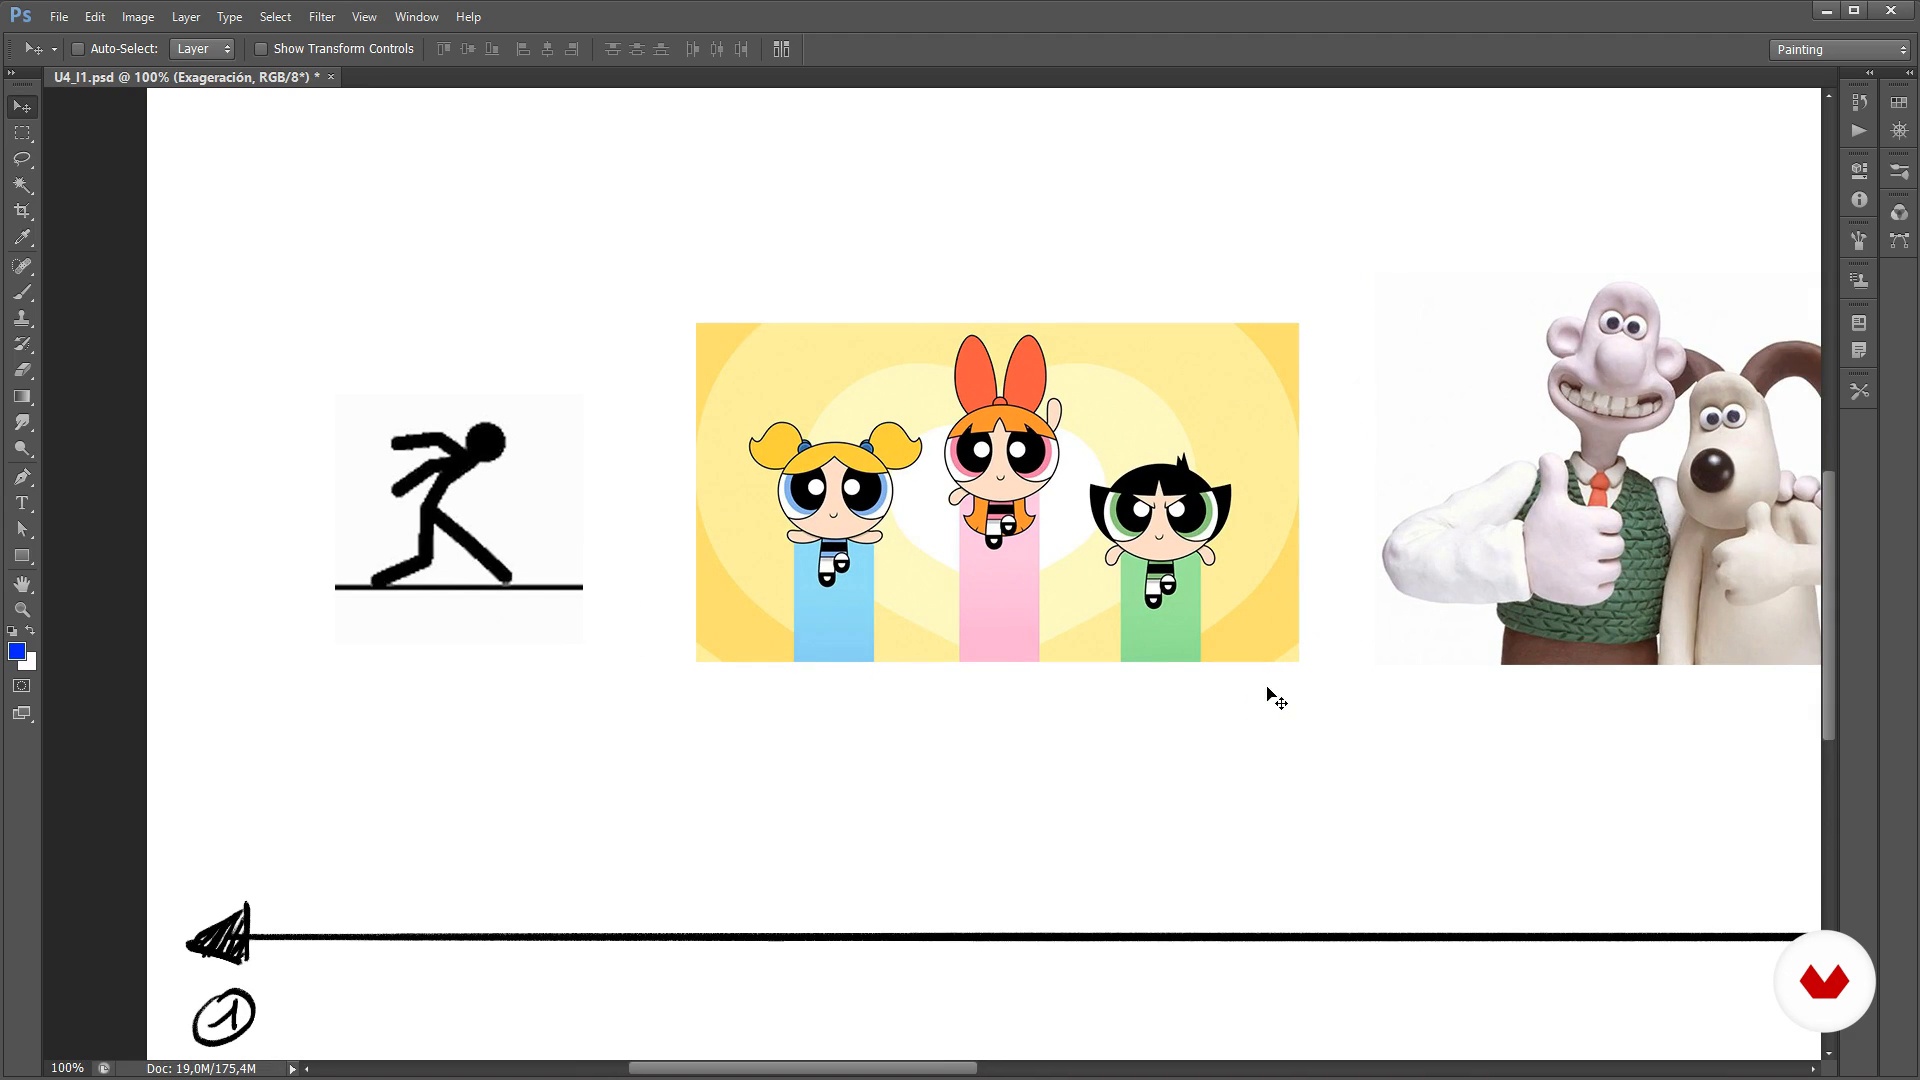Open the Move tool preset picker arrow
Image resolution: width=1920 pixels, height=1080 pixels.
pos(54,50)
